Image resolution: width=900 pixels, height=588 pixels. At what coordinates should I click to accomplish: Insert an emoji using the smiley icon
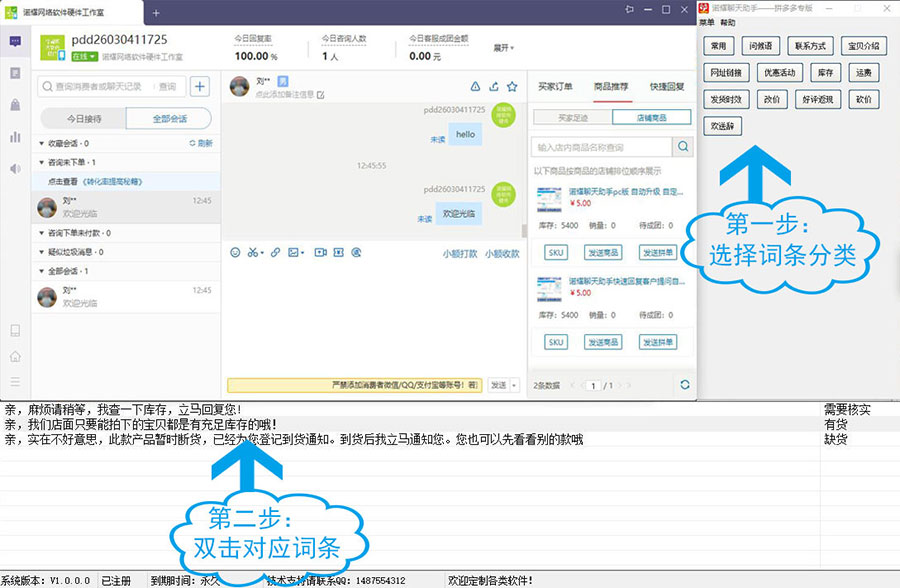[x=236, y=253]
